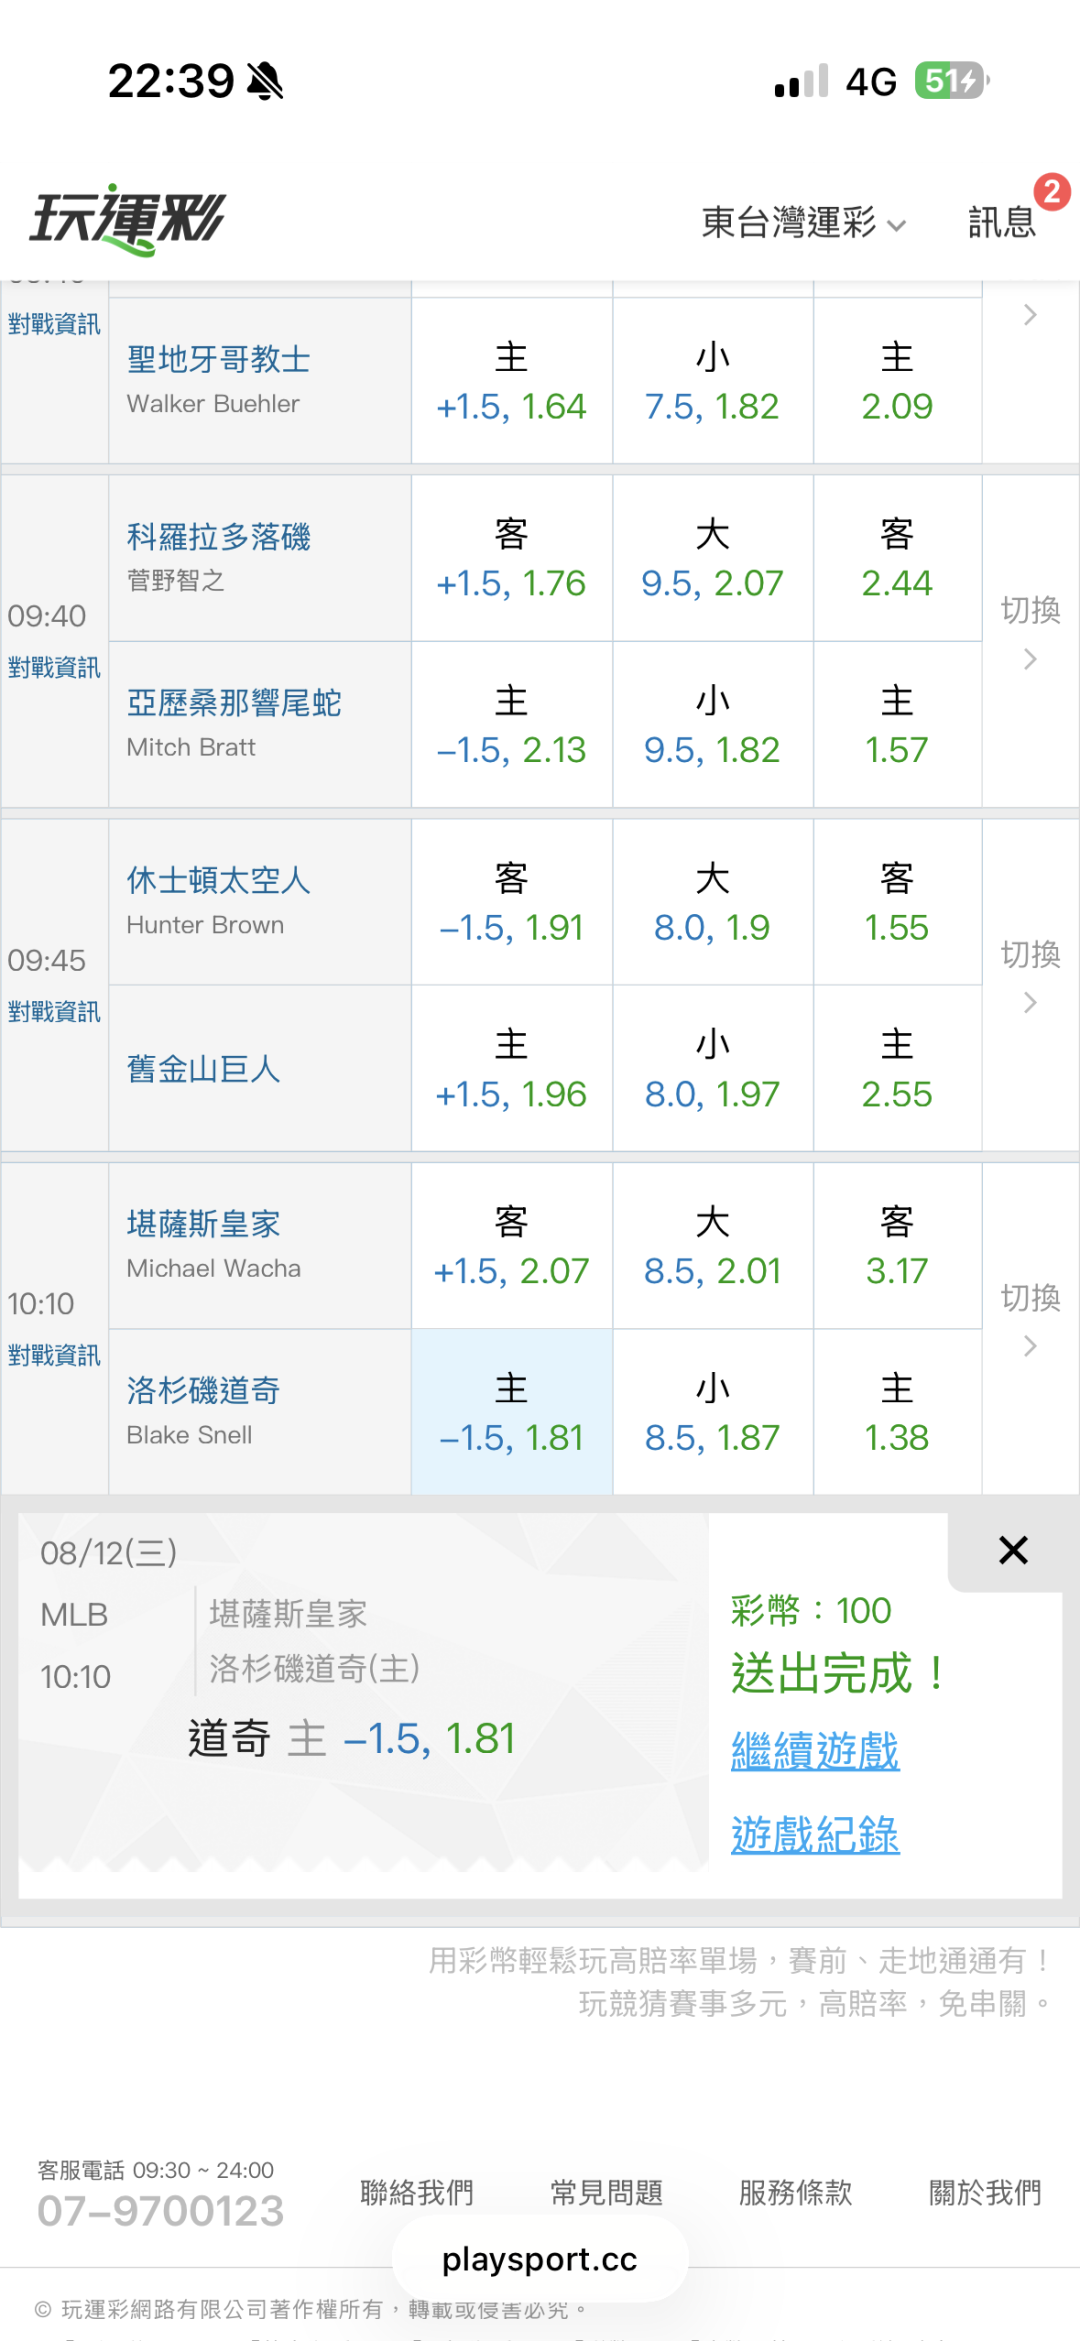
Task: Go to 聯絡我們 footer item
Action: click(417, 2193)
